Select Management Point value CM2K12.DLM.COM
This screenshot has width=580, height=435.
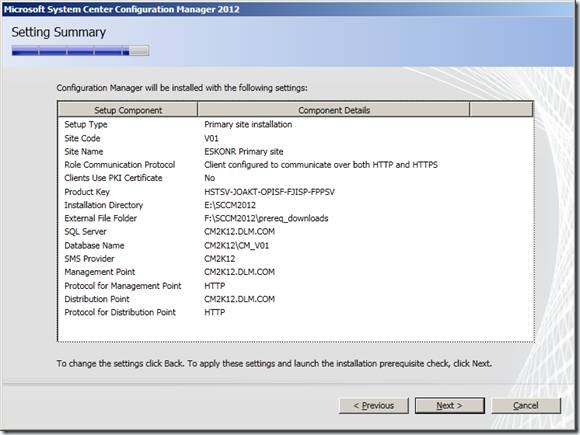pos(240,272)
